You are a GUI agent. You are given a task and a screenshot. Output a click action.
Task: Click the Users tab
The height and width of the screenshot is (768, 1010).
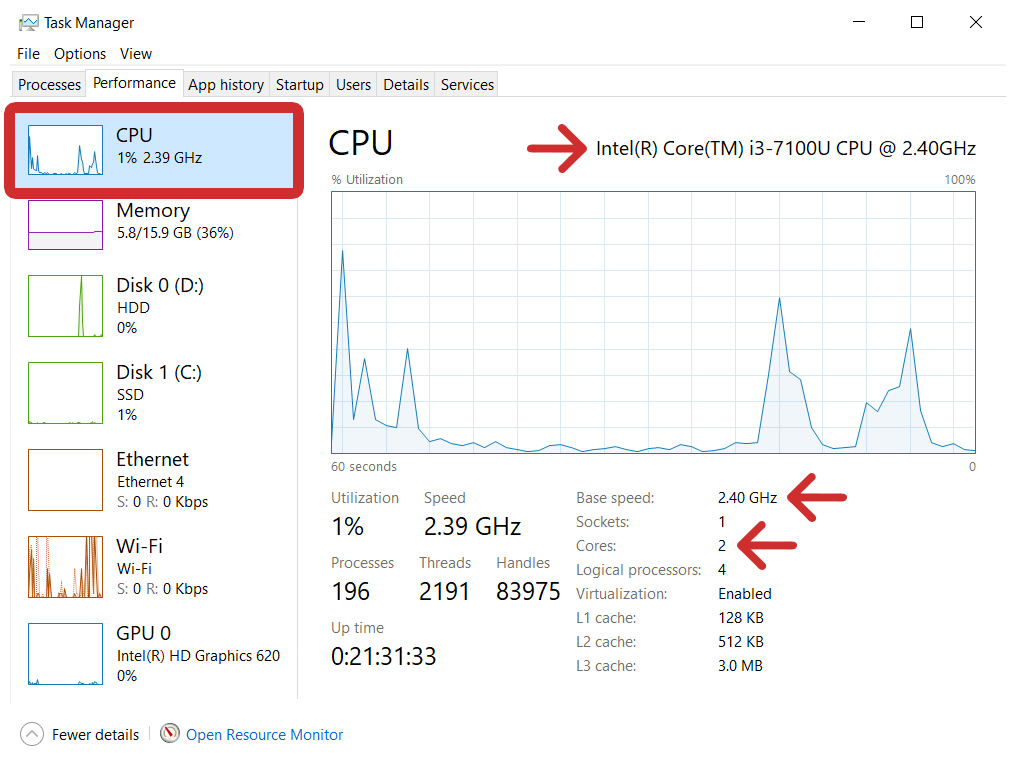[x=352, y=84]
